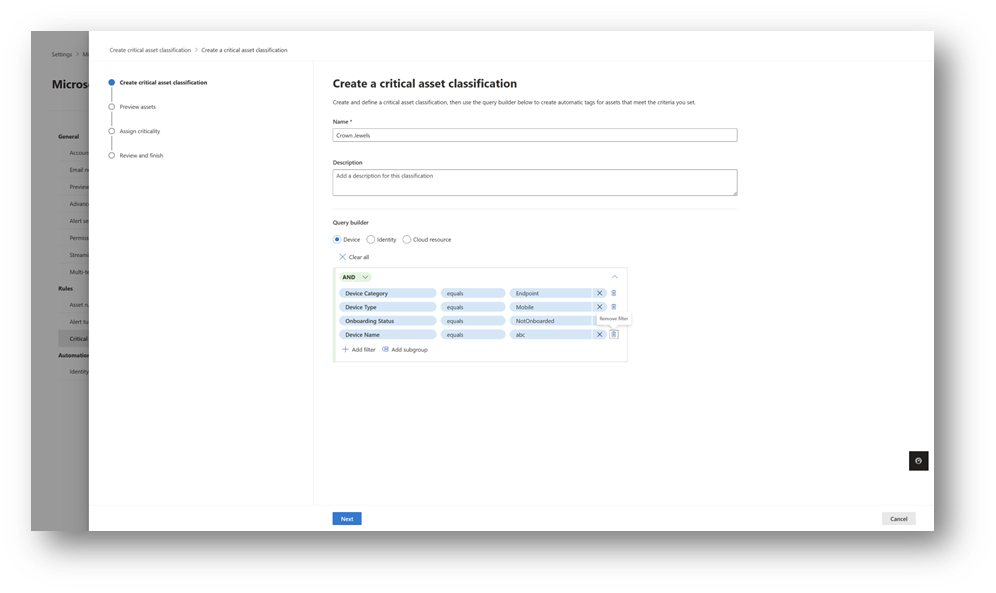Screen dimensions: 996x593
Task: Open the Settings breadcrumb link
Action: click(x=62, y=53)
